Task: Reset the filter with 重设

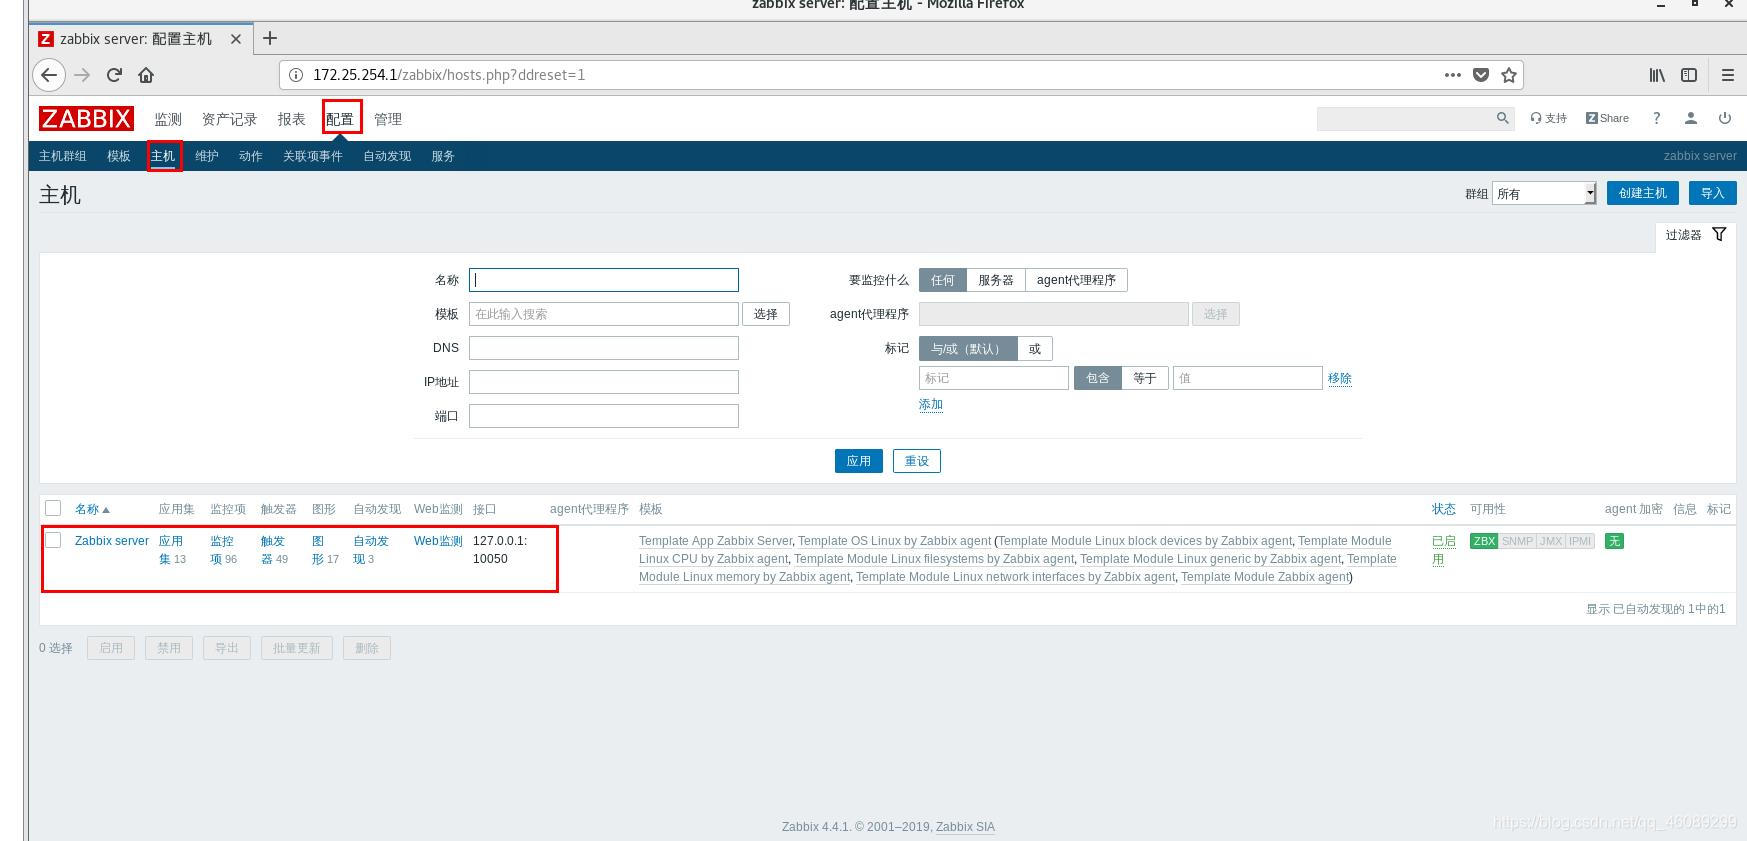Action: coord(917,461)
